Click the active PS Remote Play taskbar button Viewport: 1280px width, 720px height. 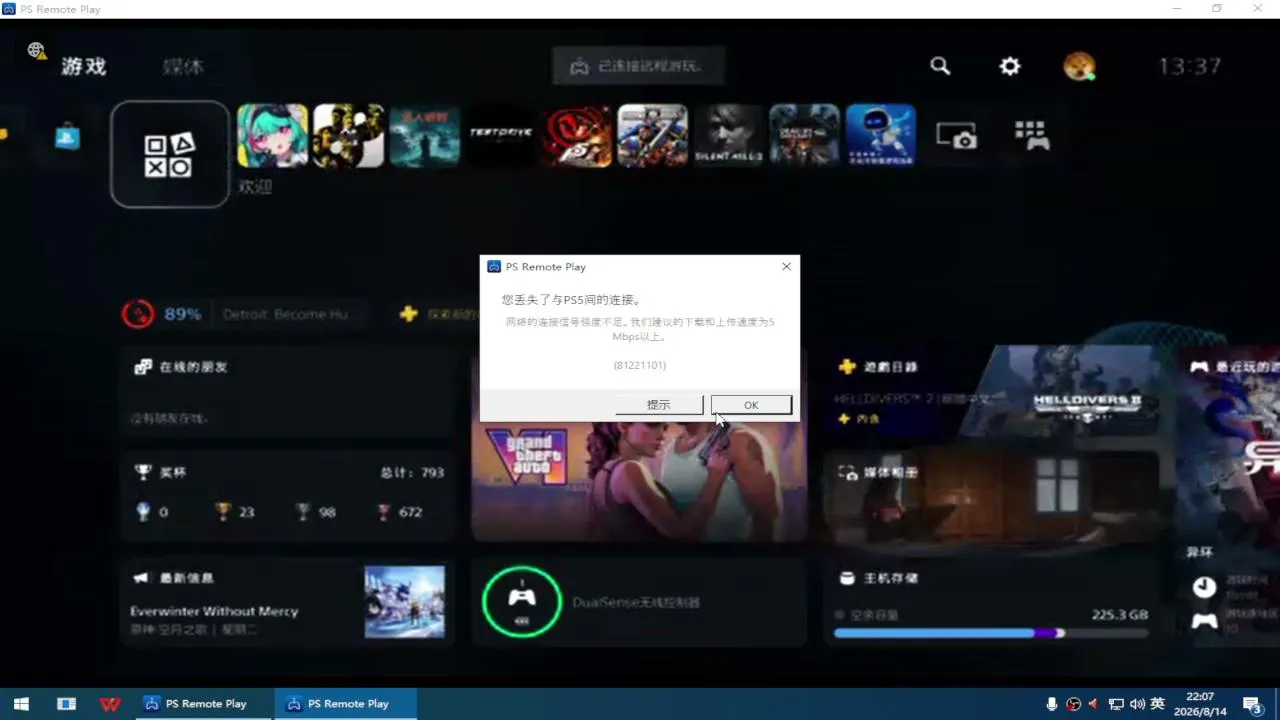(x=346, y=704)
